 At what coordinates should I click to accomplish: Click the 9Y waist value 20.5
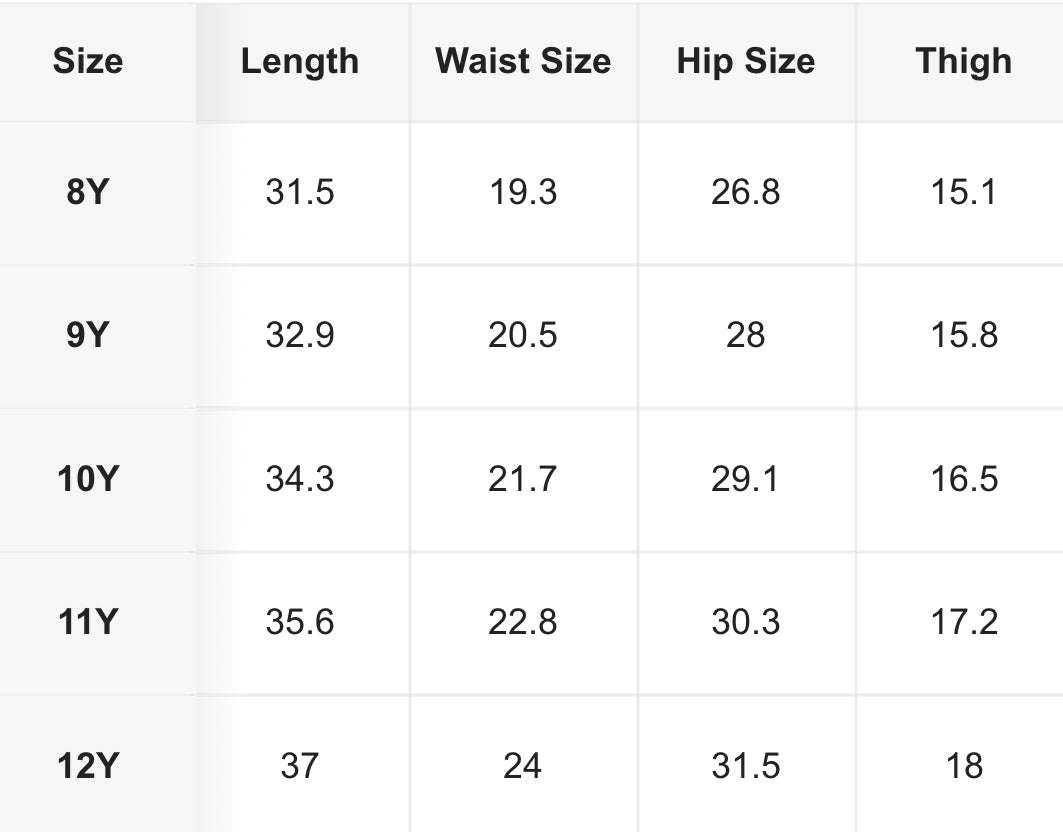523,335
